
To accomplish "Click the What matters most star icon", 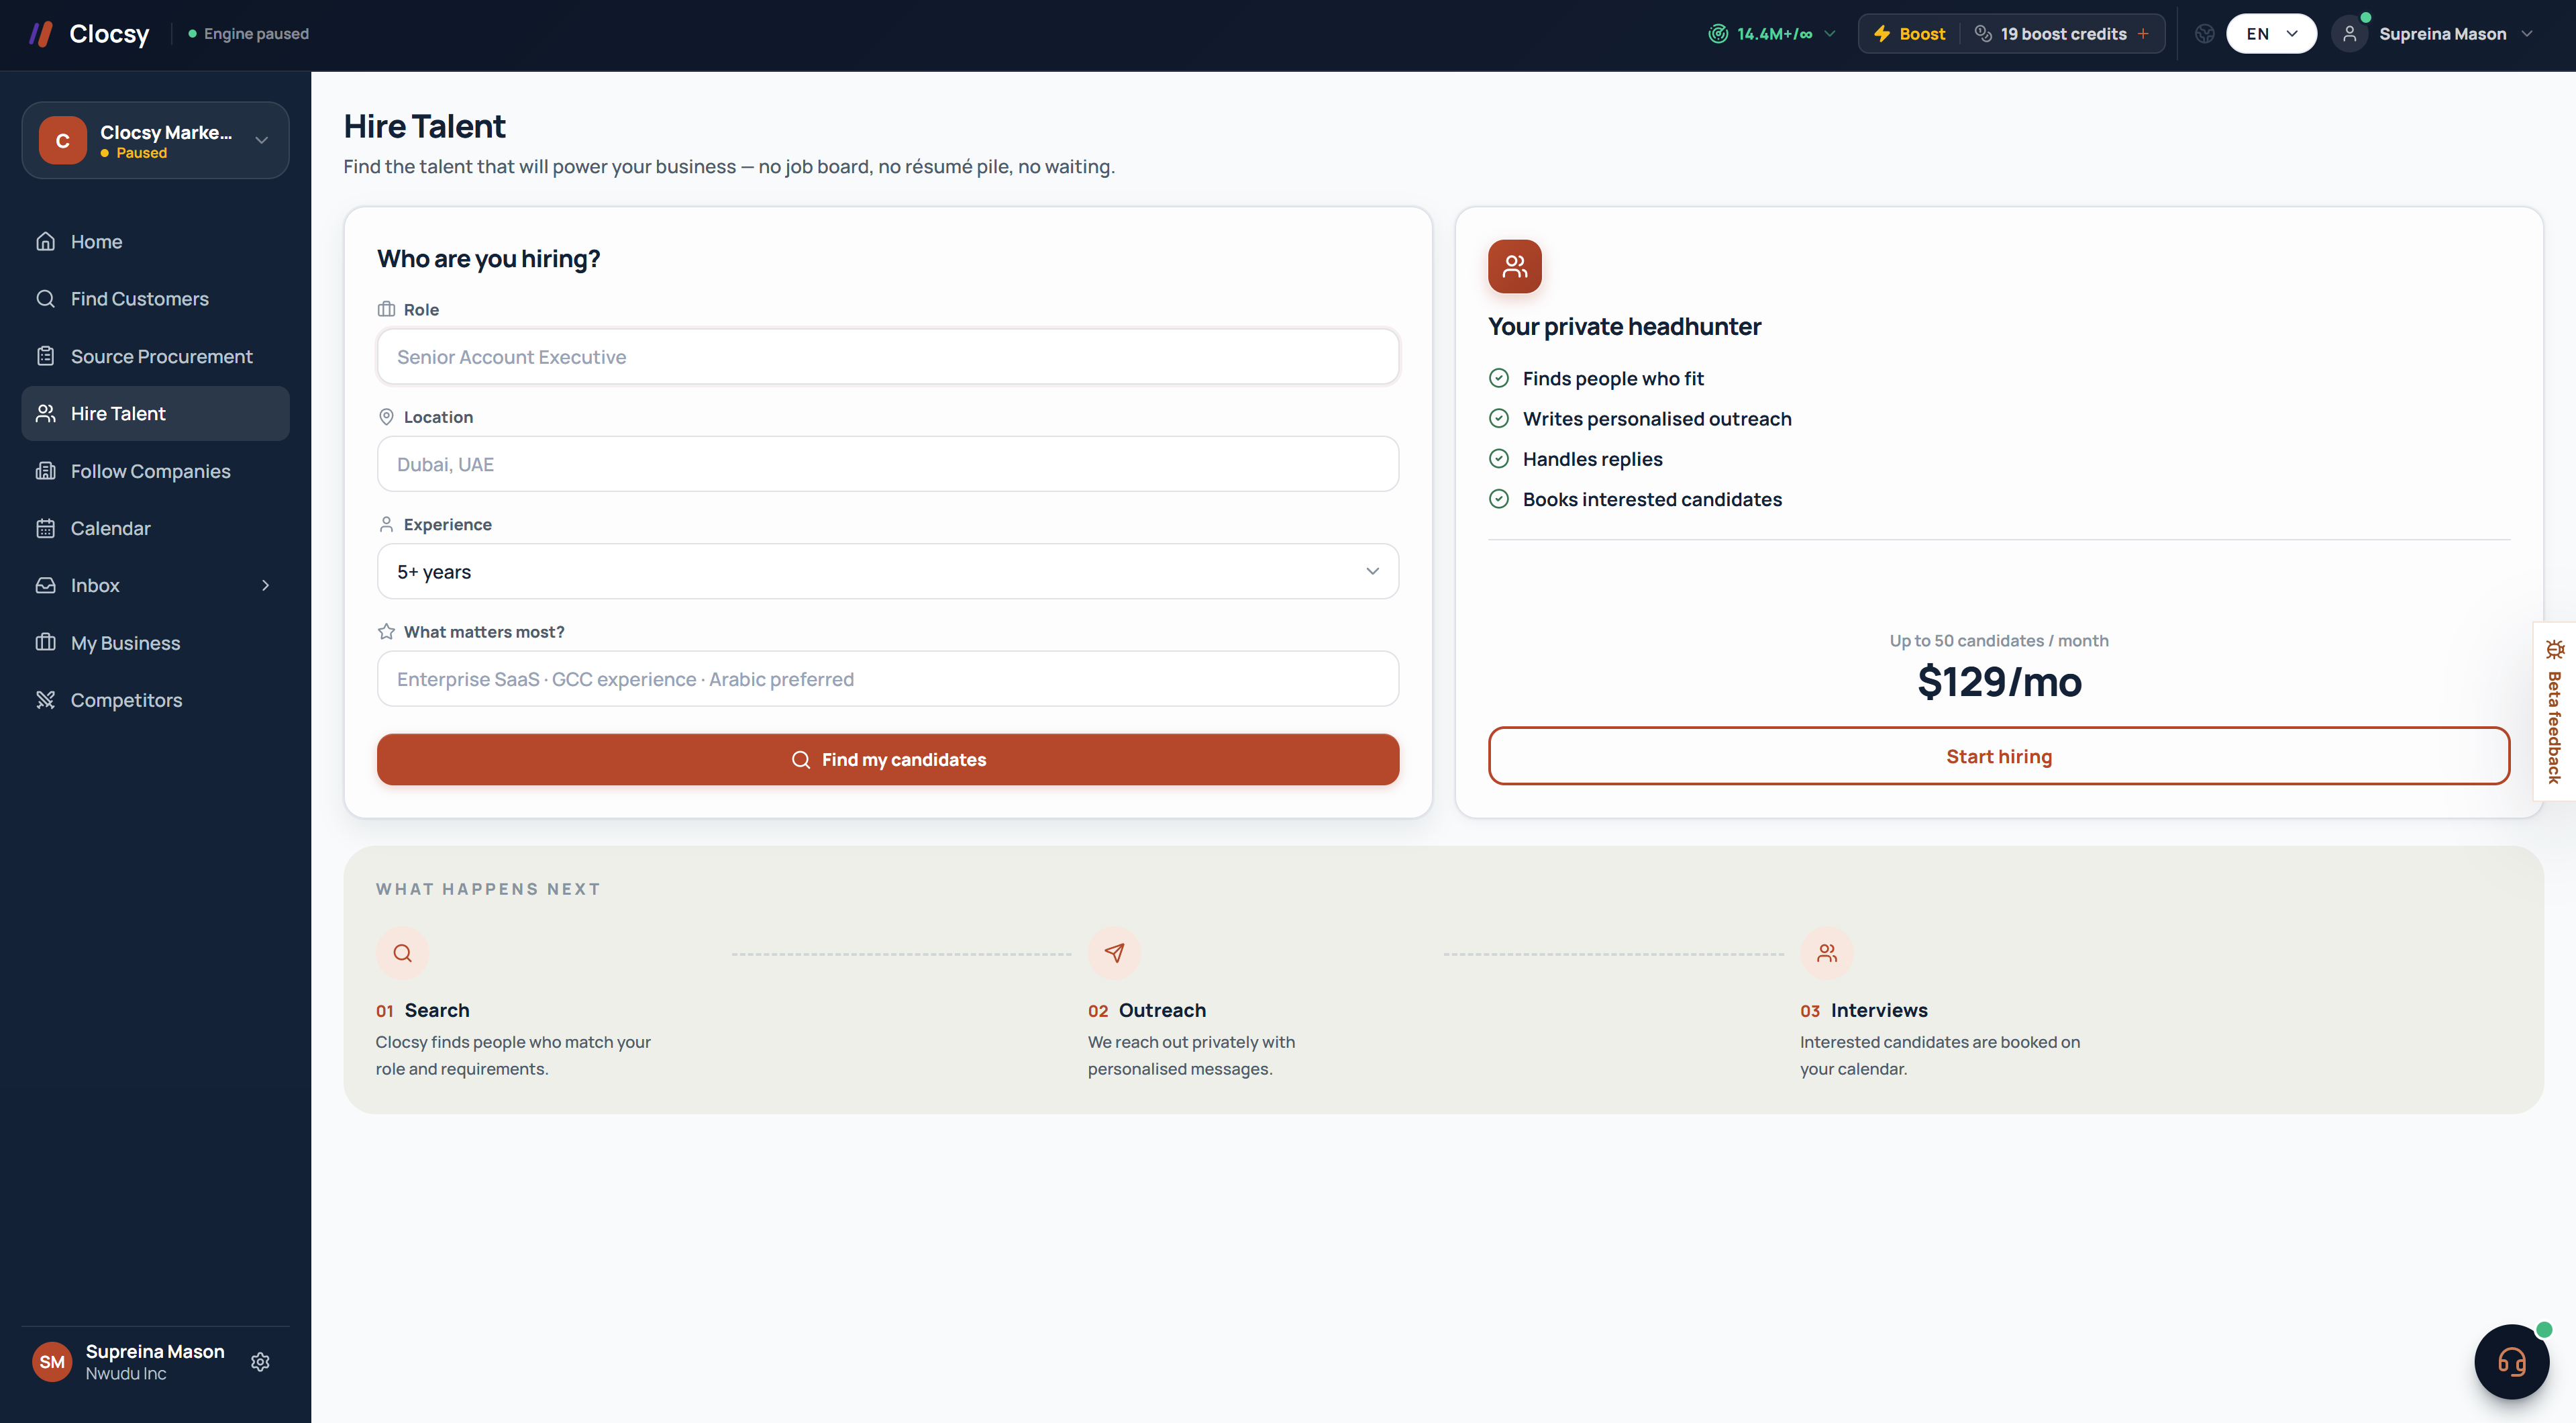I will tap(386, 632).
